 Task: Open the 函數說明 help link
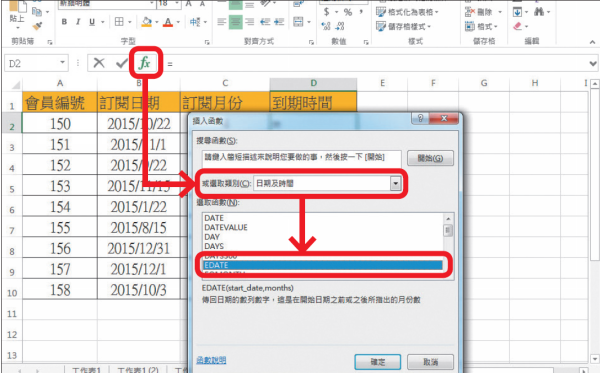(x=211, y=360)
